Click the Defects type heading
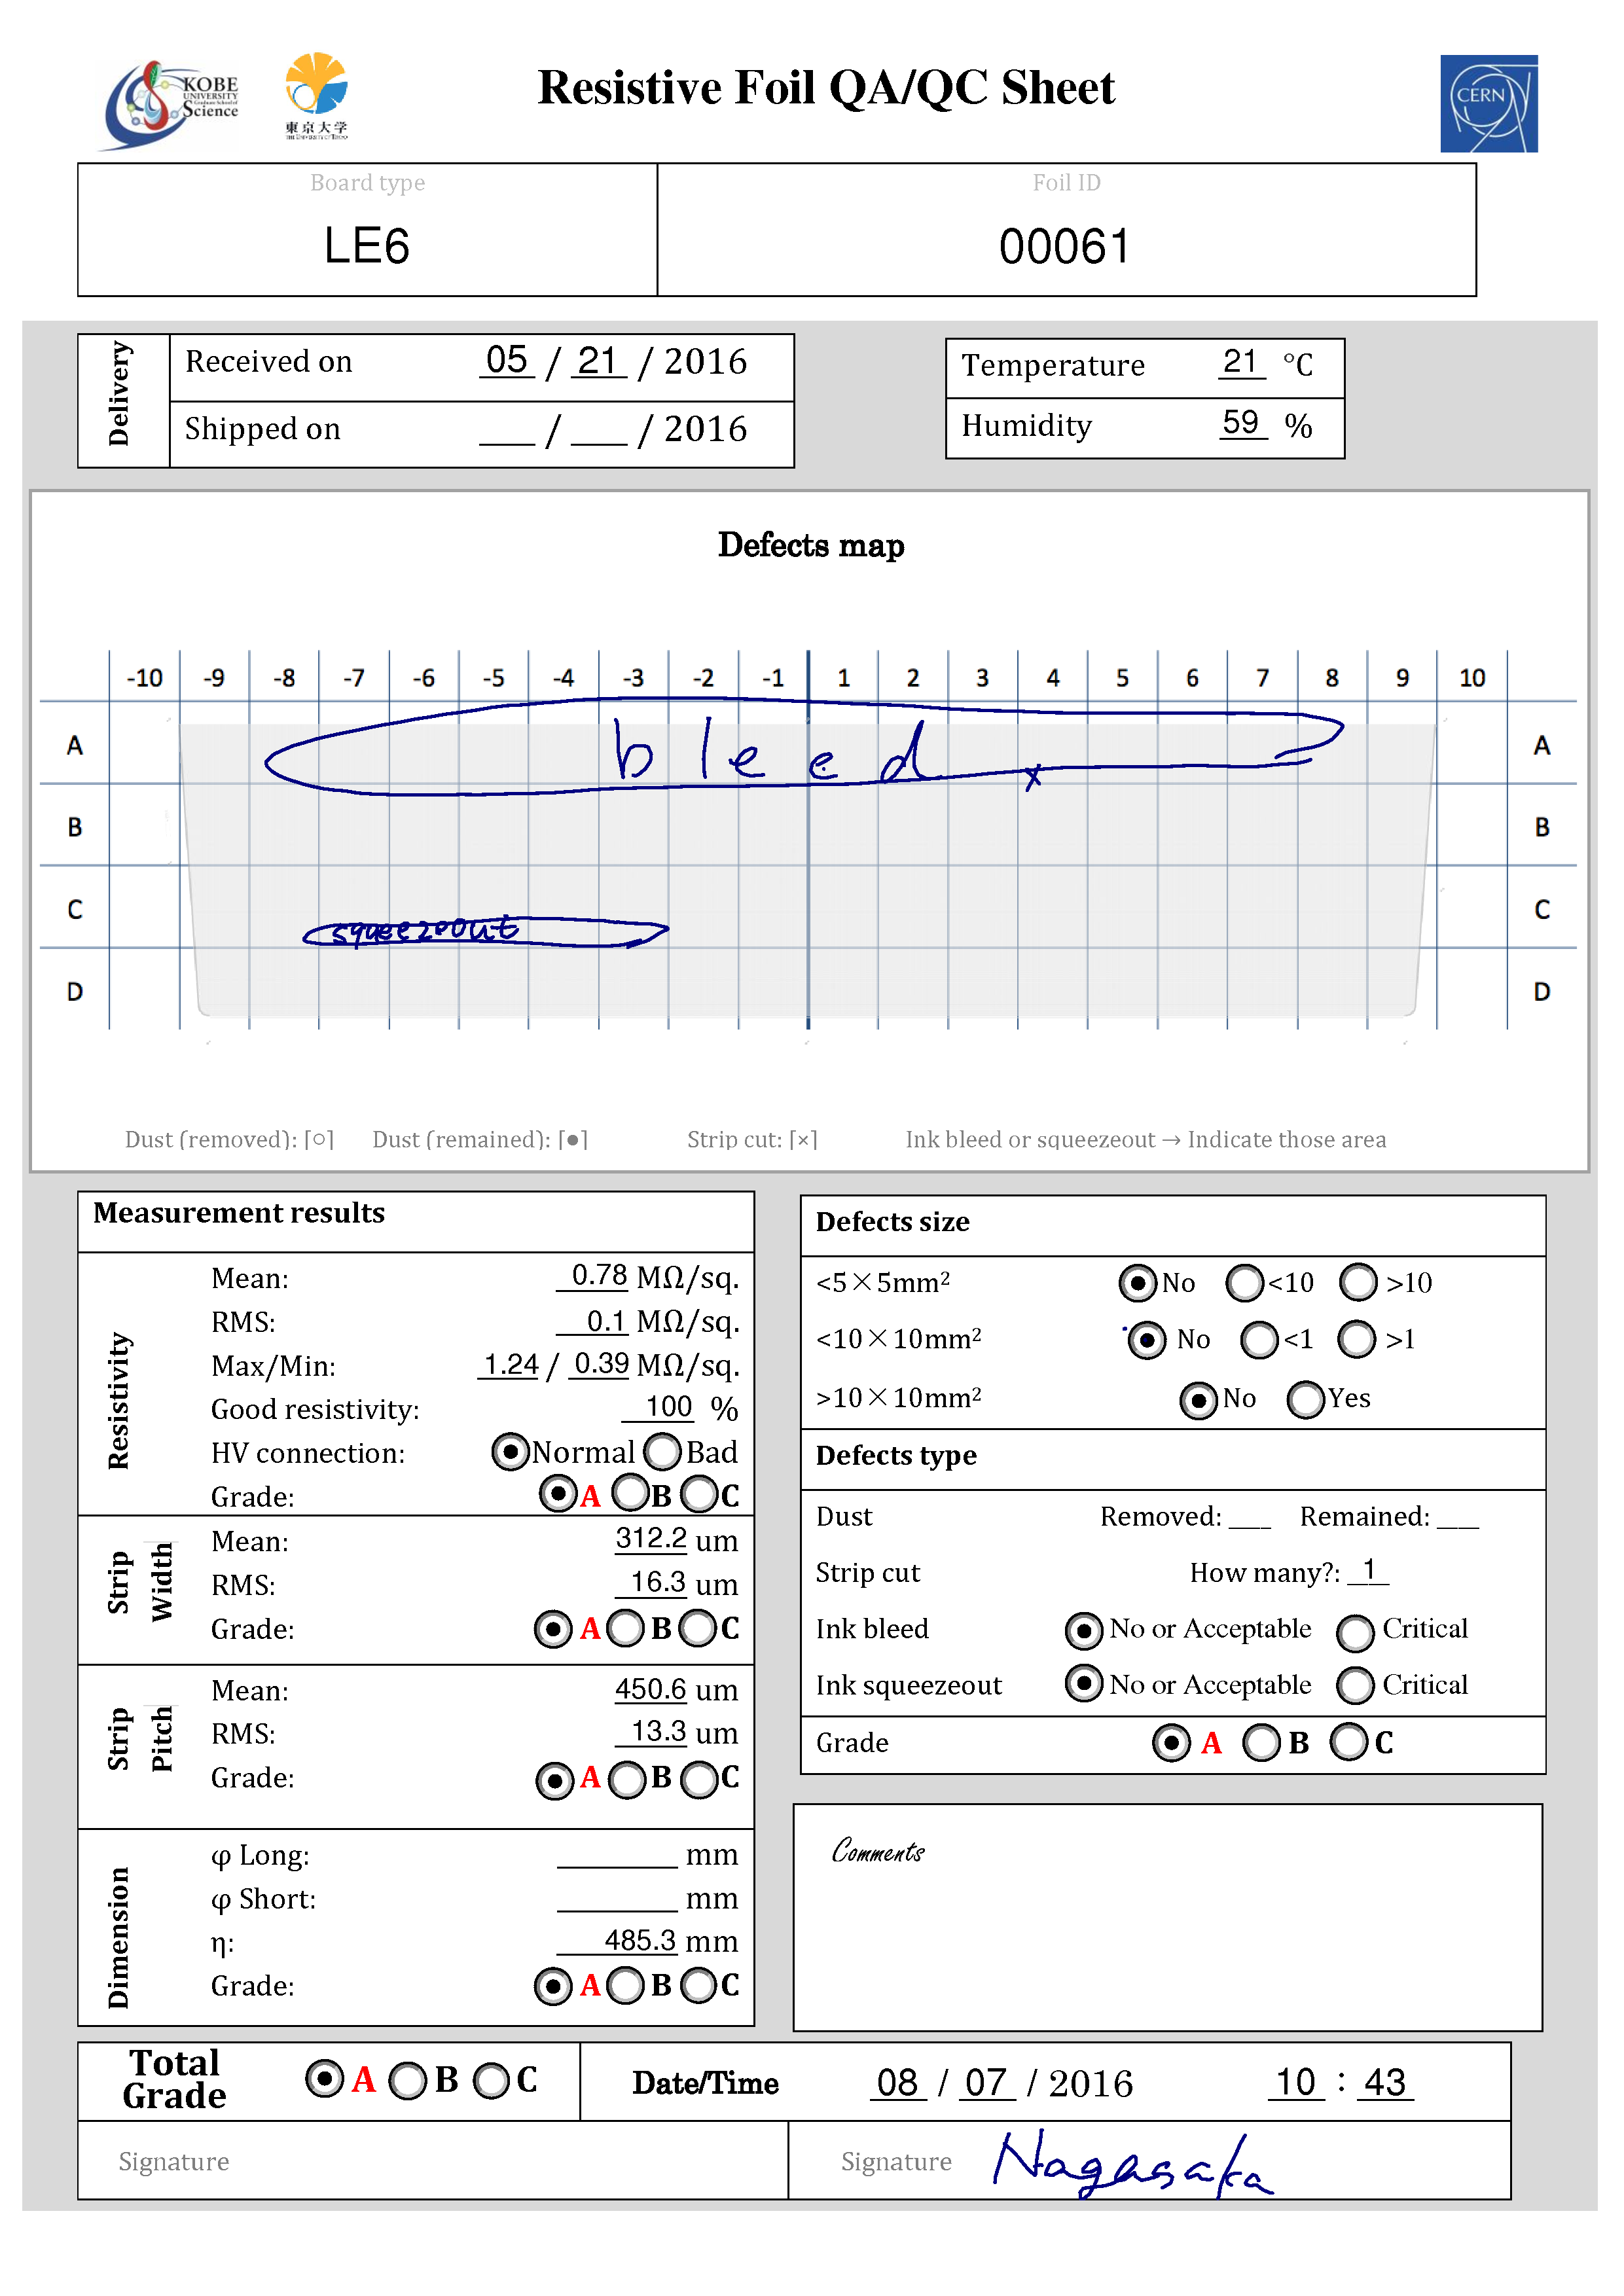 [896, 1456]
